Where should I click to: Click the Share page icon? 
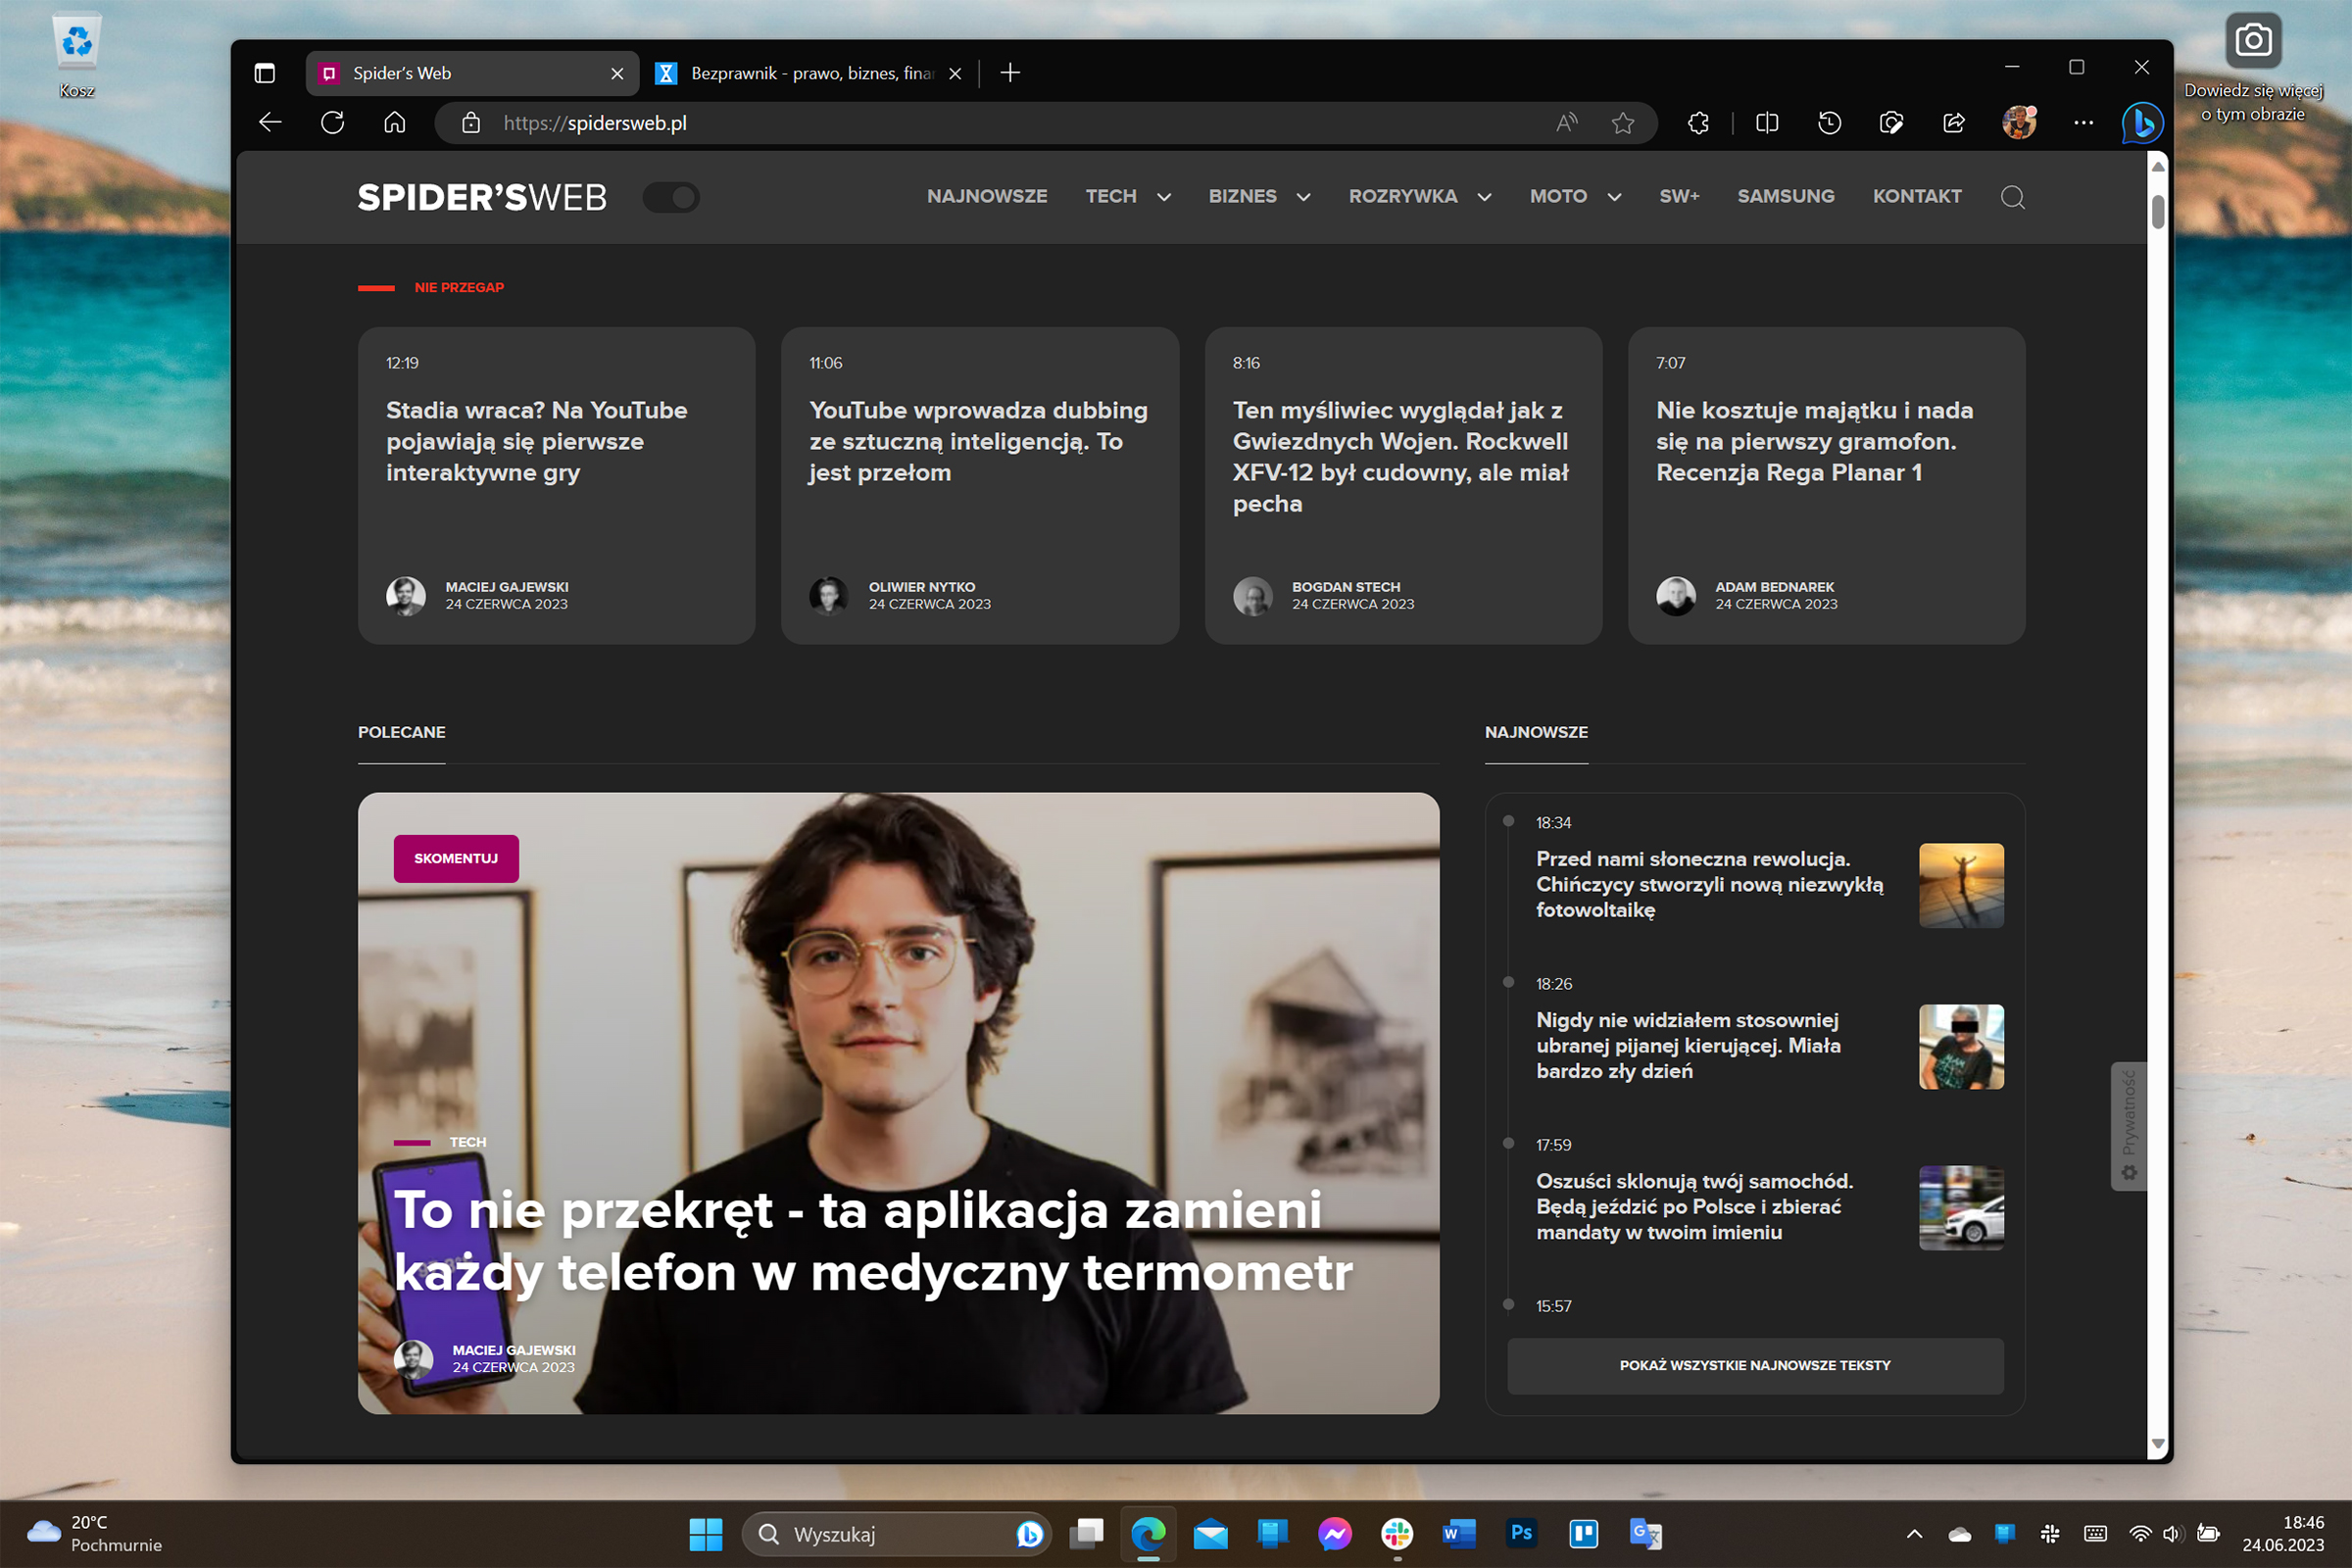point(1954,123)
